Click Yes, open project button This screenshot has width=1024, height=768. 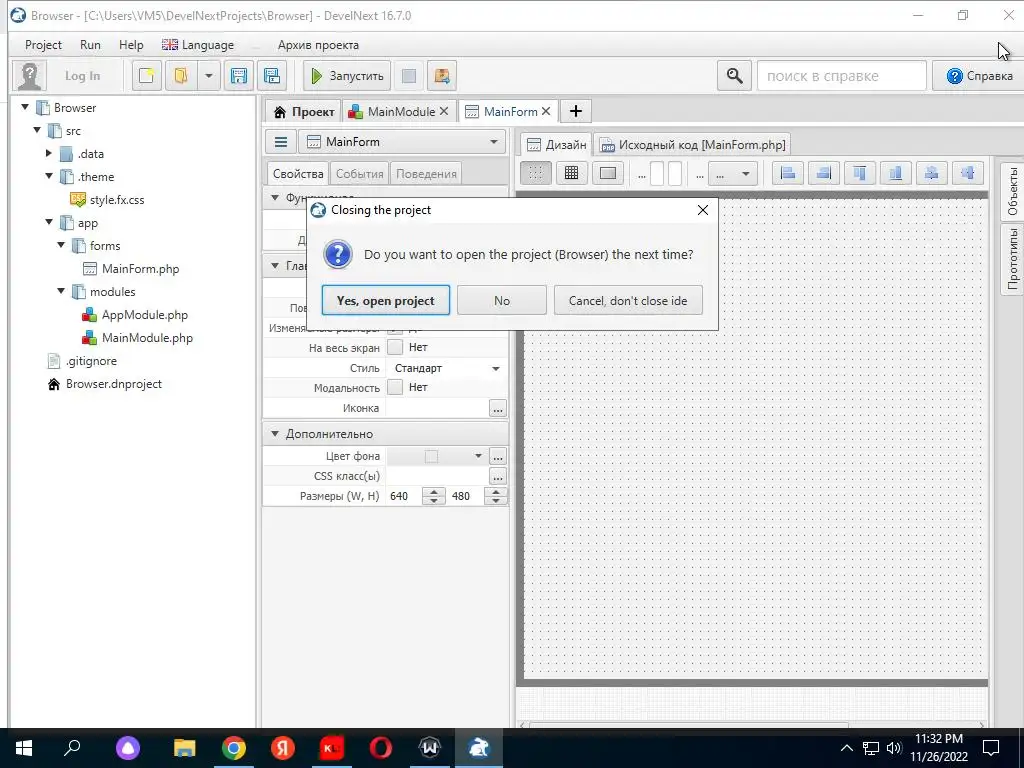(x=385, y=300)
